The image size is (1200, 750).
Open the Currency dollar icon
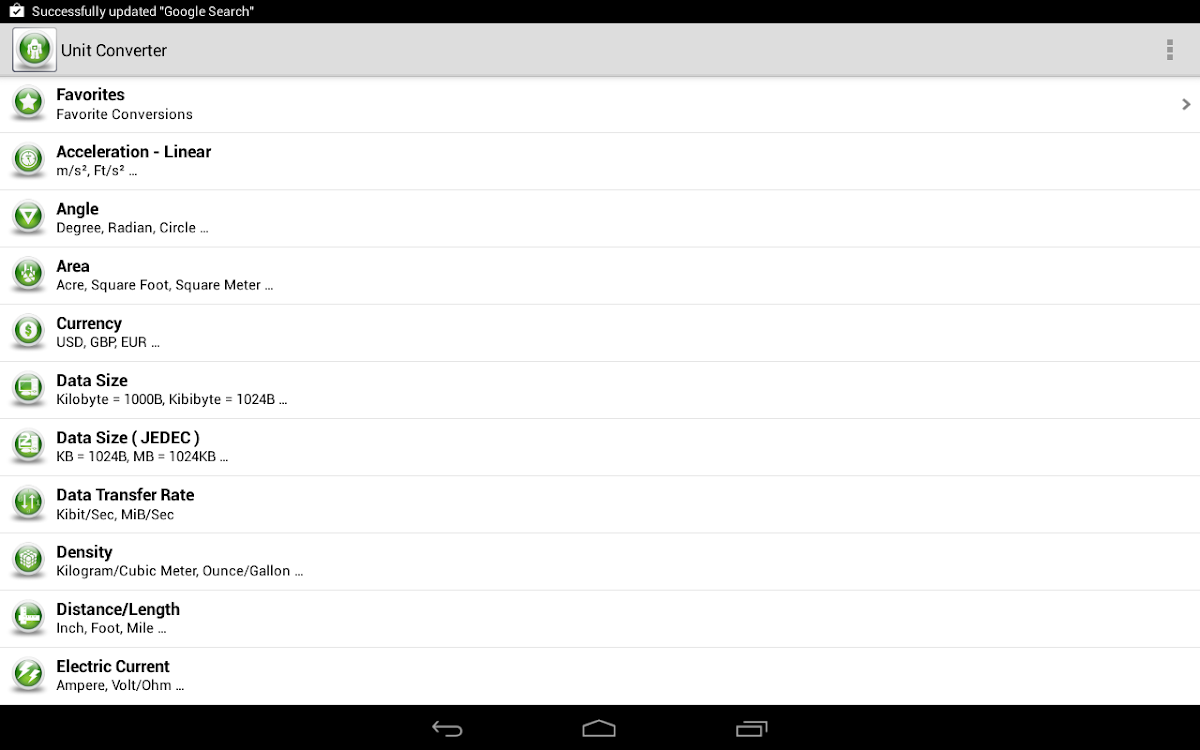[29, 331]
